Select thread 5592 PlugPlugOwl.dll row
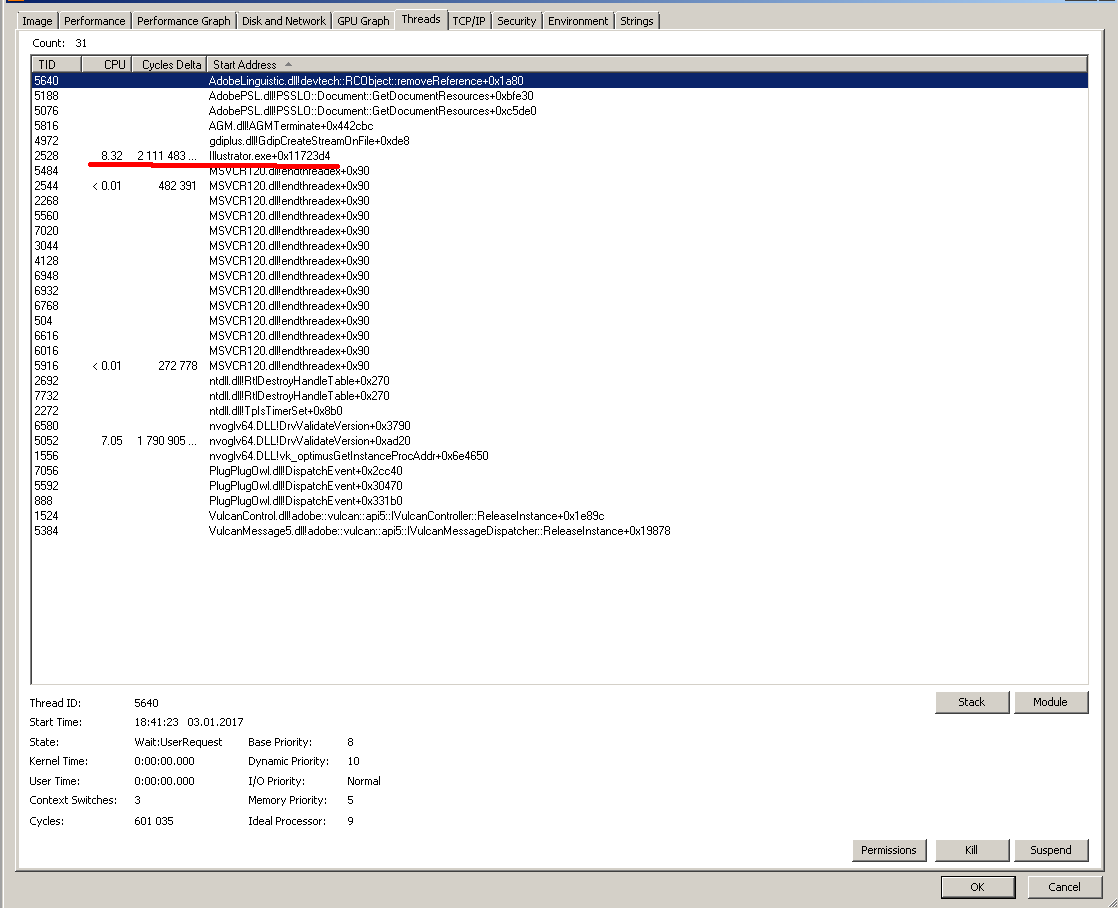Screen dimensions: 1118x908 [x=560, y=485]
